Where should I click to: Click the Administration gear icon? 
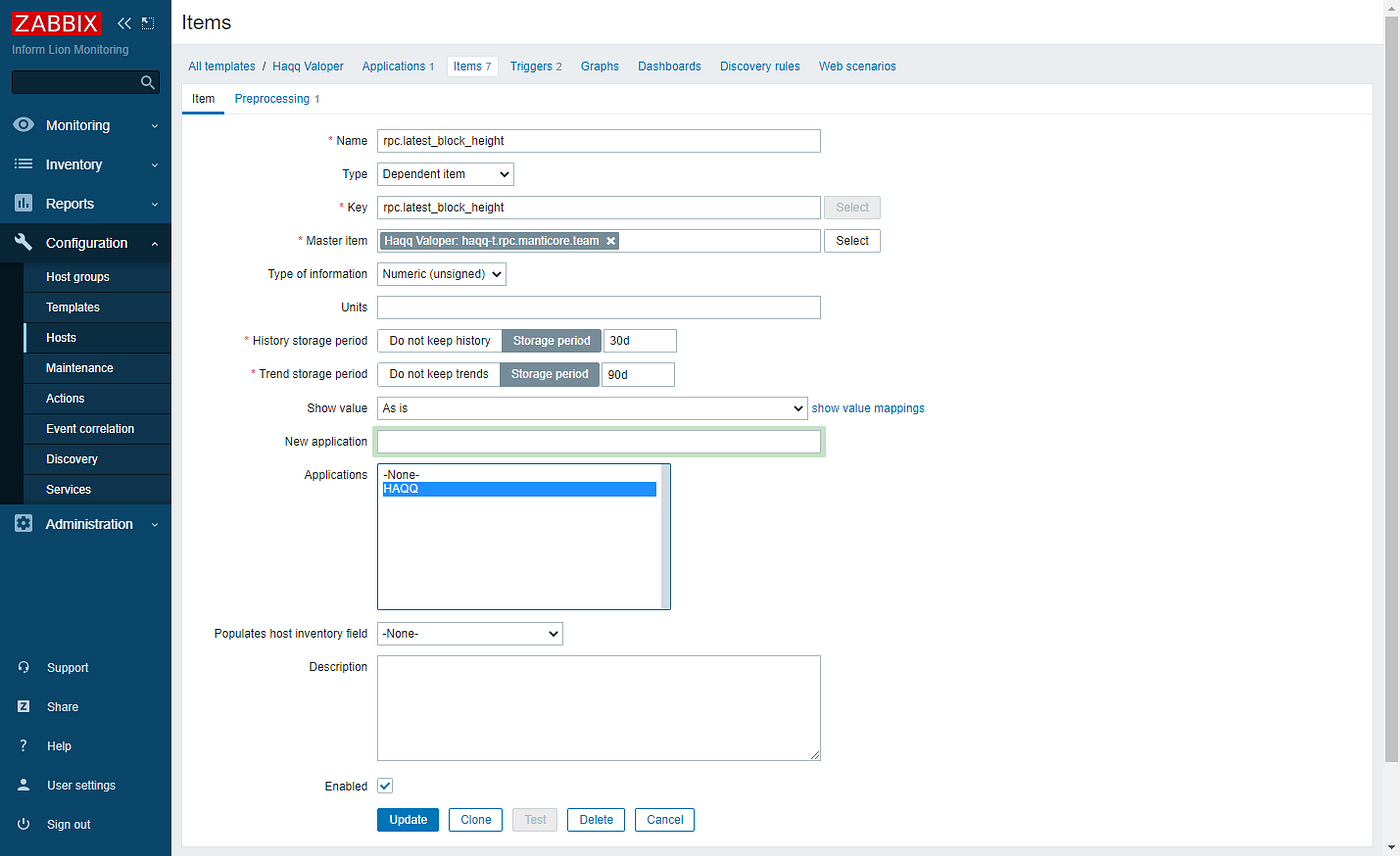24,524
